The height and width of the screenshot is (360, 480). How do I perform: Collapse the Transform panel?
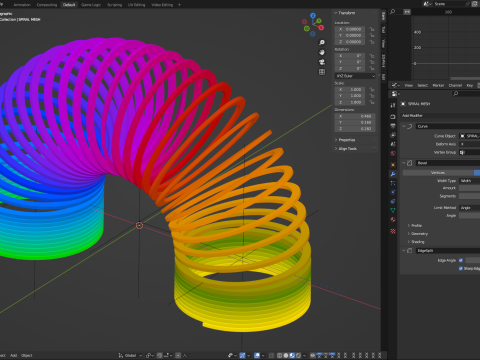point(336,13)
